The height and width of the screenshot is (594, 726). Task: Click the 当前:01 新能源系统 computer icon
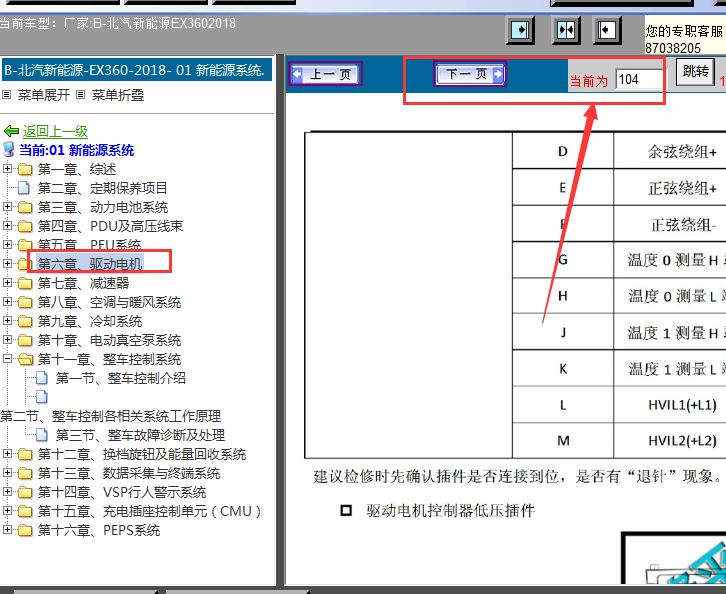pyautogui.click(x=8, y=150)
